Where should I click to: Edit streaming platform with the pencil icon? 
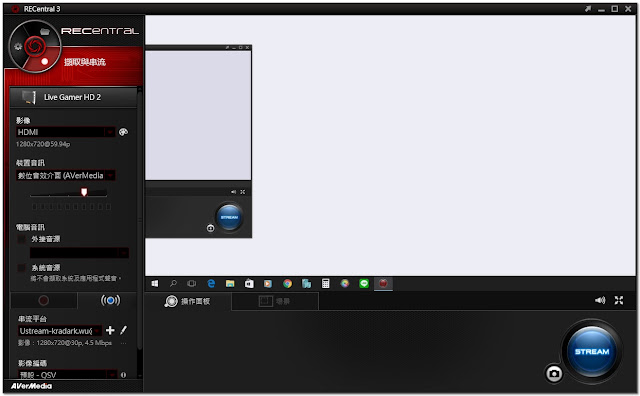[124, 330]
